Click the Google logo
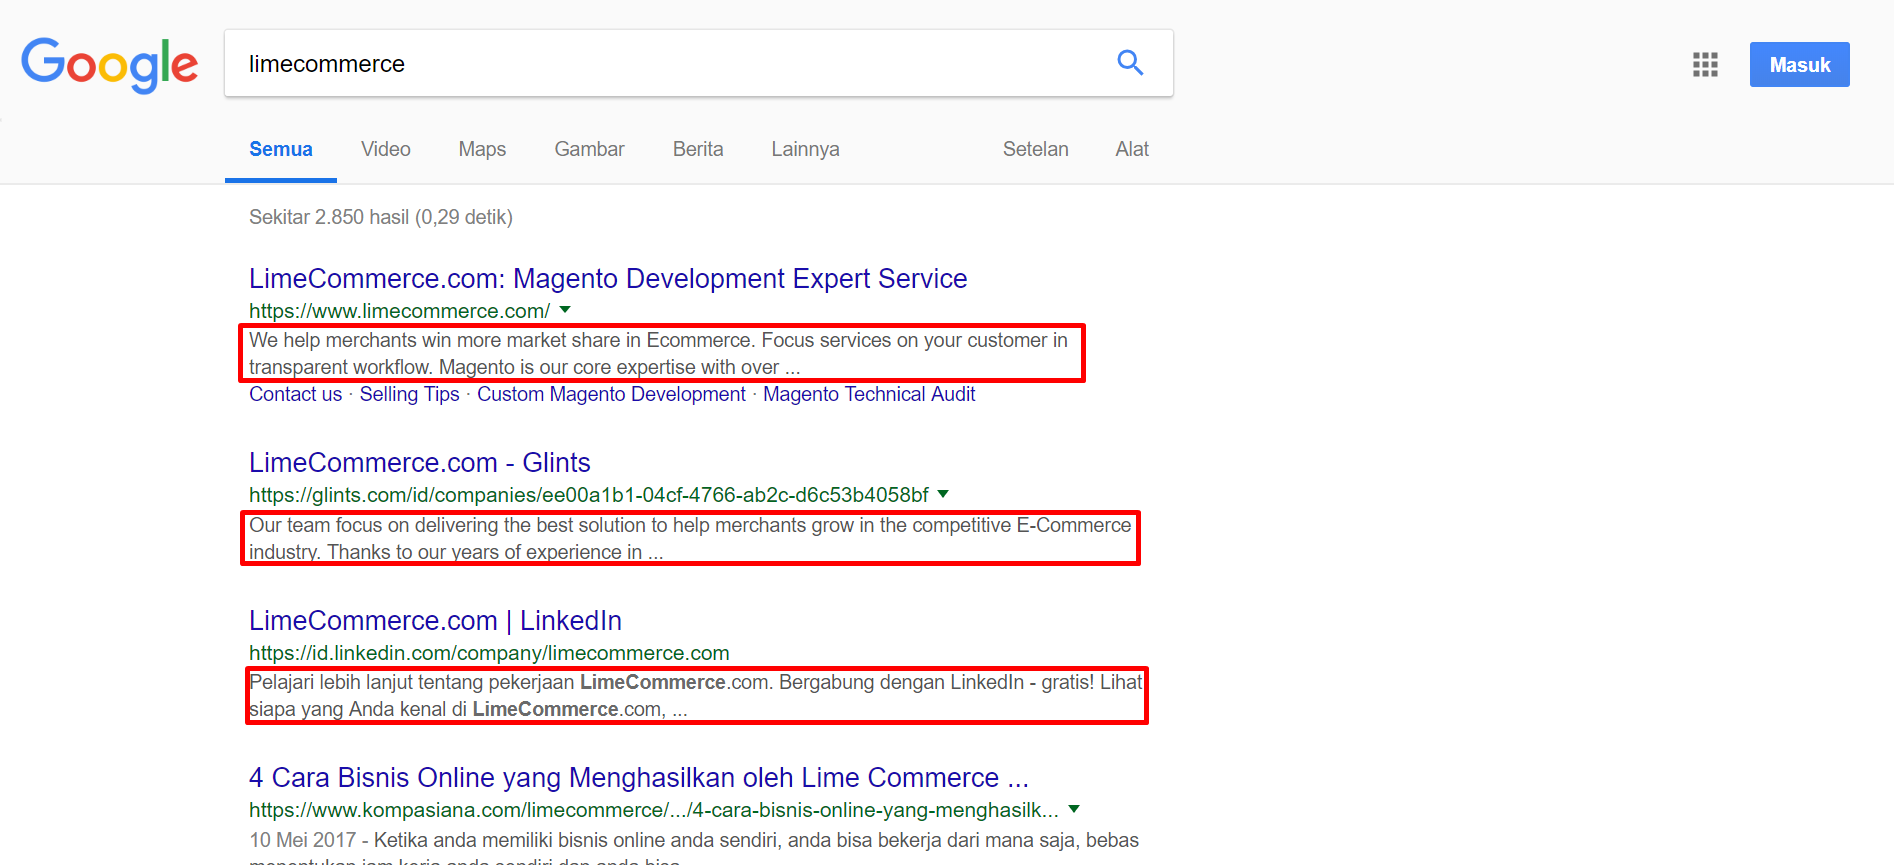1894x865 pixels. 110,65
